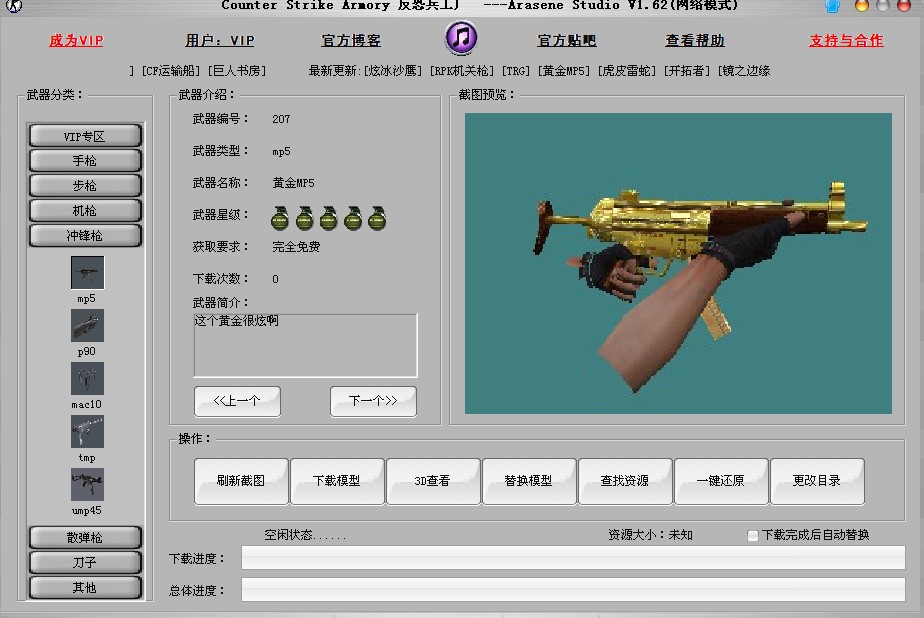Open the 手枪 weapon category

pos(85,161)
